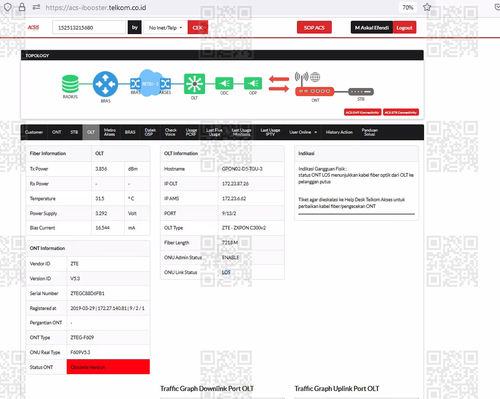Click the red bidirectional arrows icon
Screen dimensions: 500x399
(x=279, y=84)
